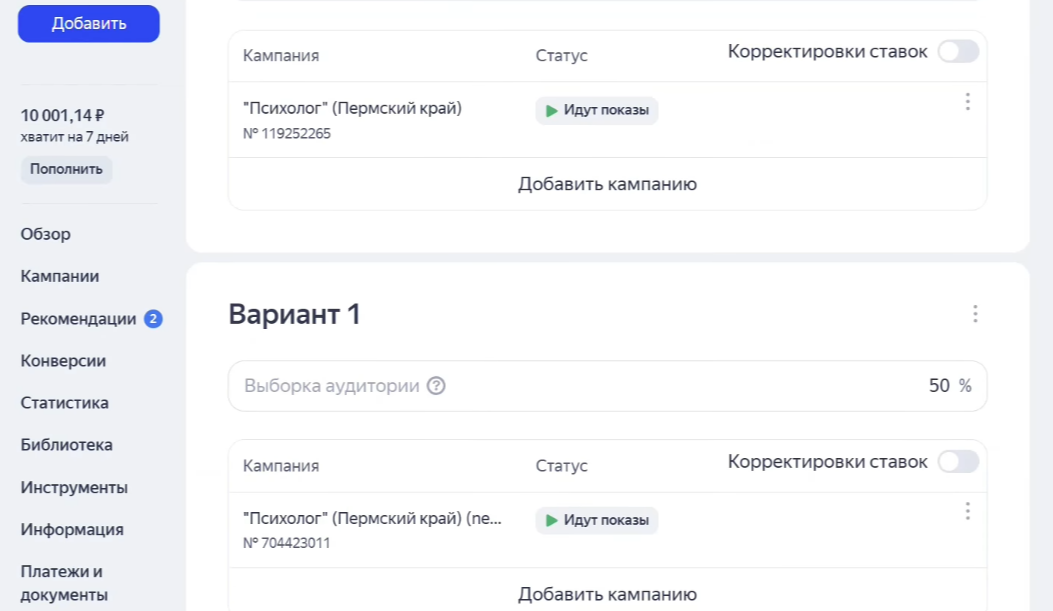
Task: Open the kebab menu for campaign № 119252265
Action: point(967,100)
